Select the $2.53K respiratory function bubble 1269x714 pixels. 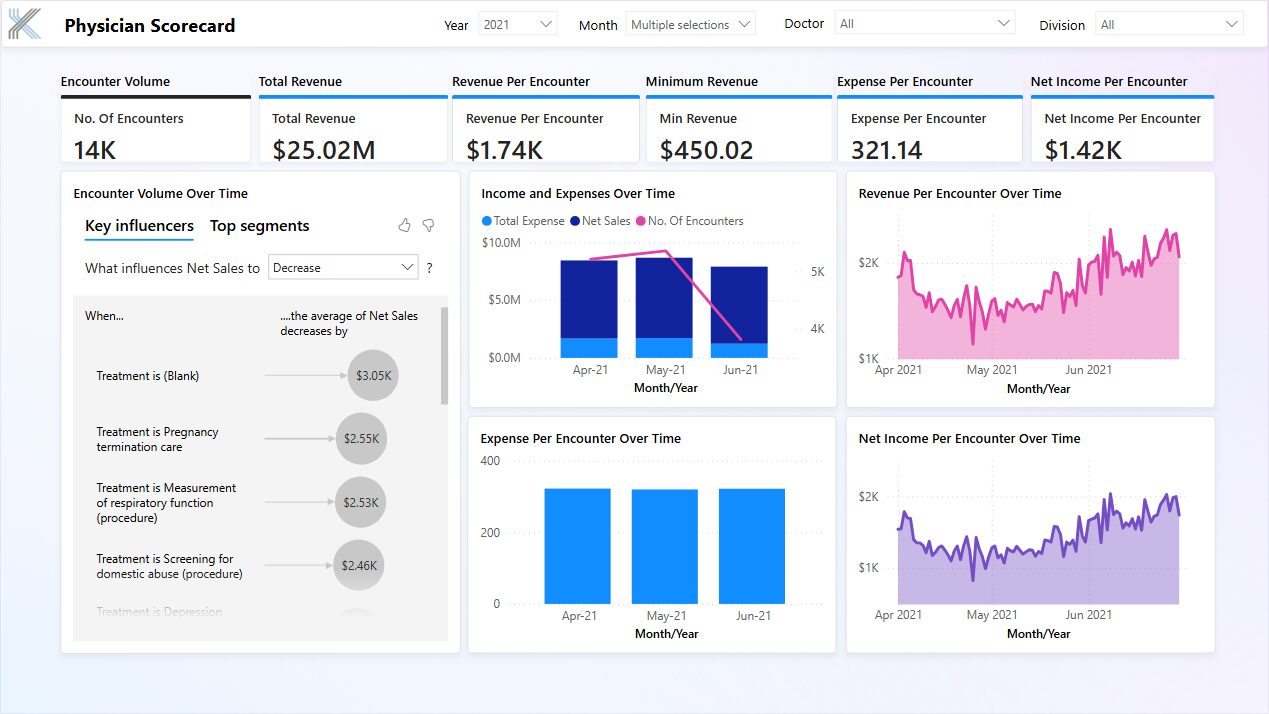360,503
